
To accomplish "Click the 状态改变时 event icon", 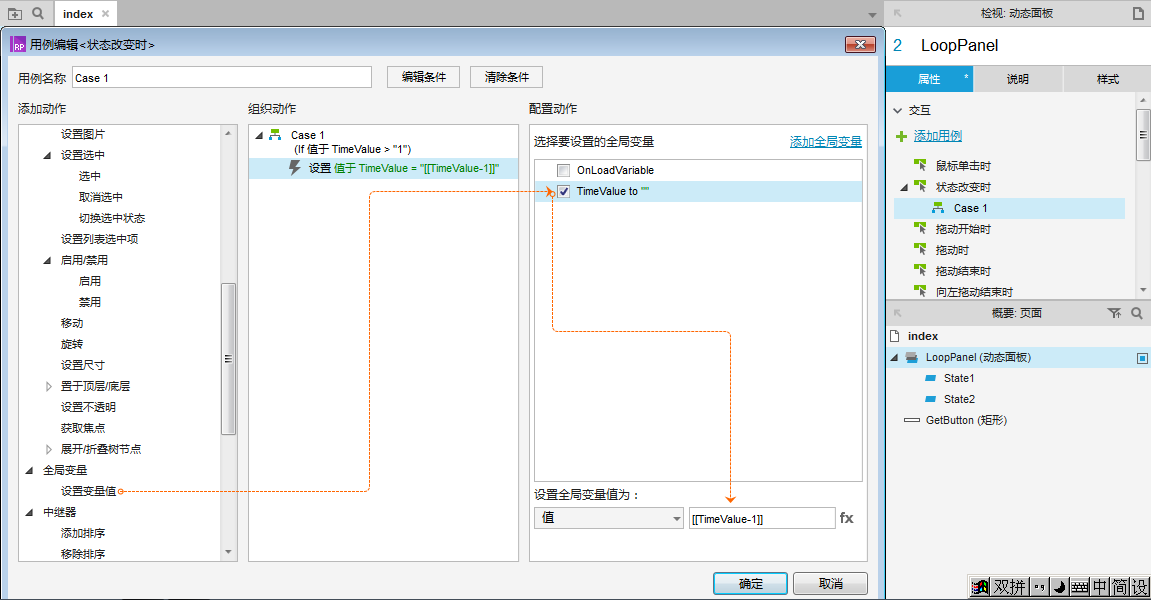I will [x=920, y=187].
